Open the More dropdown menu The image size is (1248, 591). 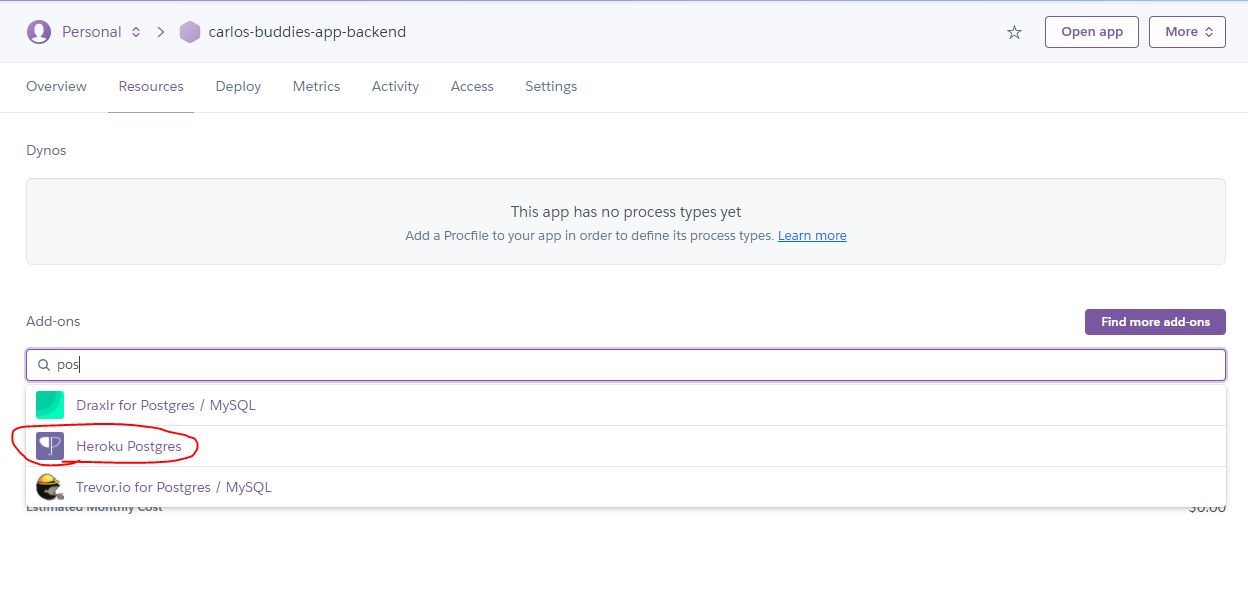click(x=1187, y=32)
